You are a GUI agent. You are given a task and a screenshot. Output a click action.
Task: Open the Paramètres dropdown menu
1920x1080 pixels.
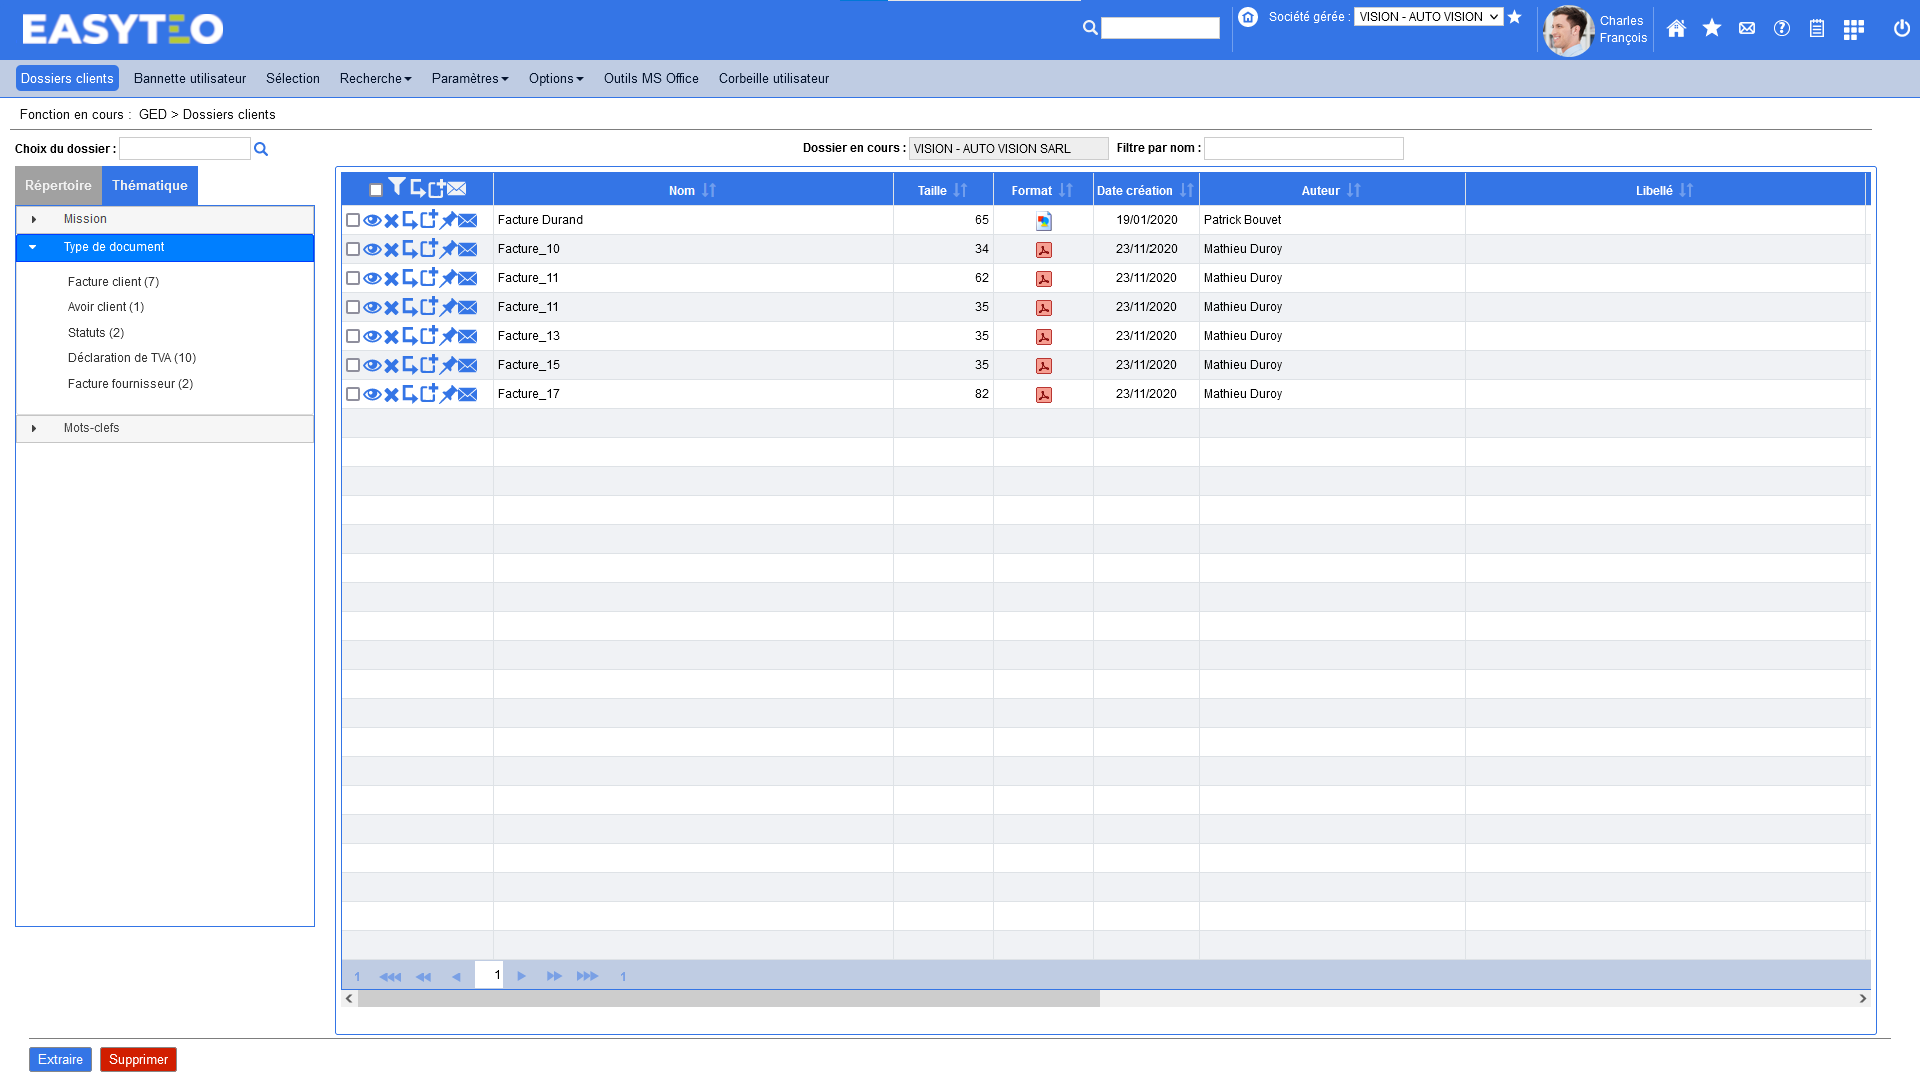[x=470, y=79]
